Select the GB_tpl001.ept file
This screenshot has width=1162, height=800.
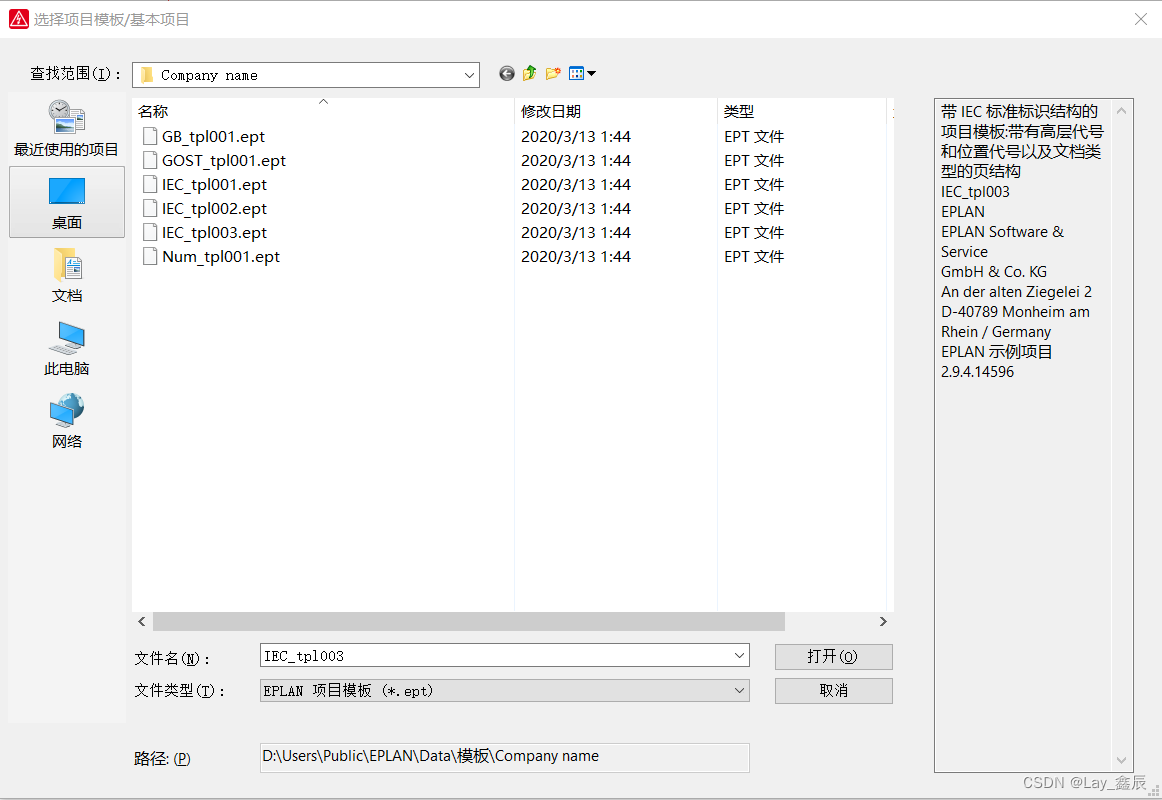pos(213,137)
